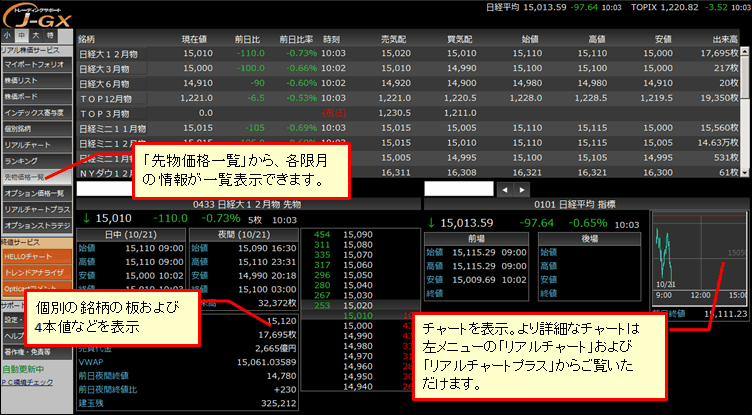Open 著作権・免責等 page

tap(36, 352)
